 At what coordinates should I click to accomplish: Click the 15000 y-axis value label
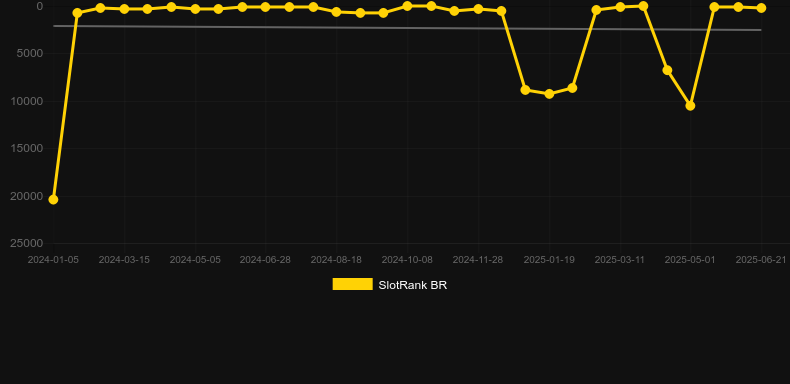(x=27, y=148)
